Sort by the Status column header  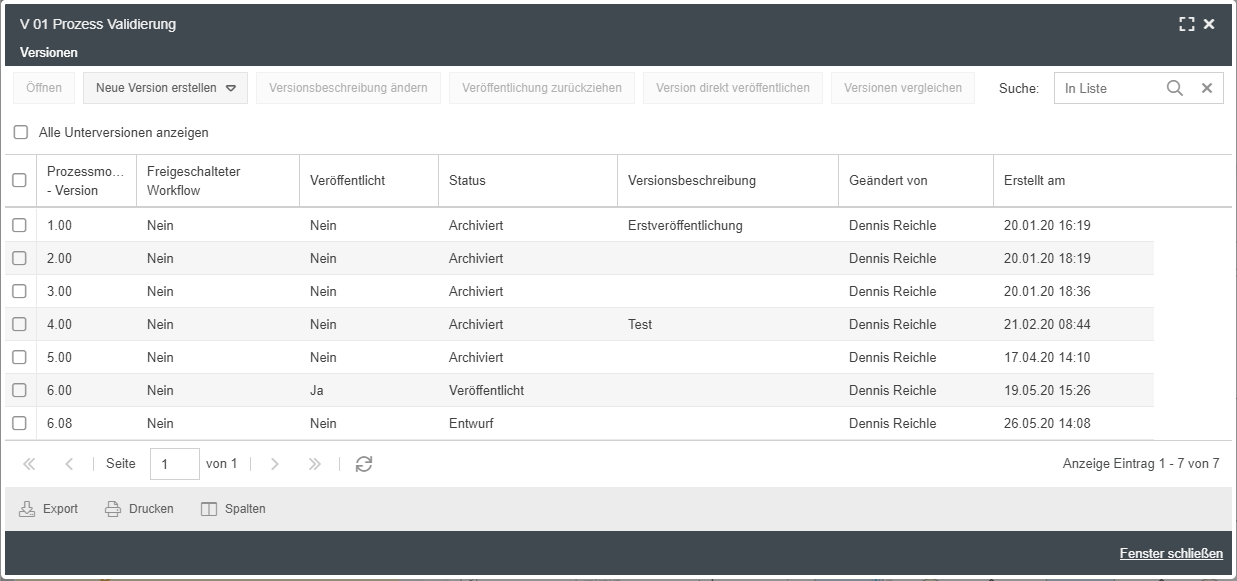pyautogui.click(x=467, y=181)
